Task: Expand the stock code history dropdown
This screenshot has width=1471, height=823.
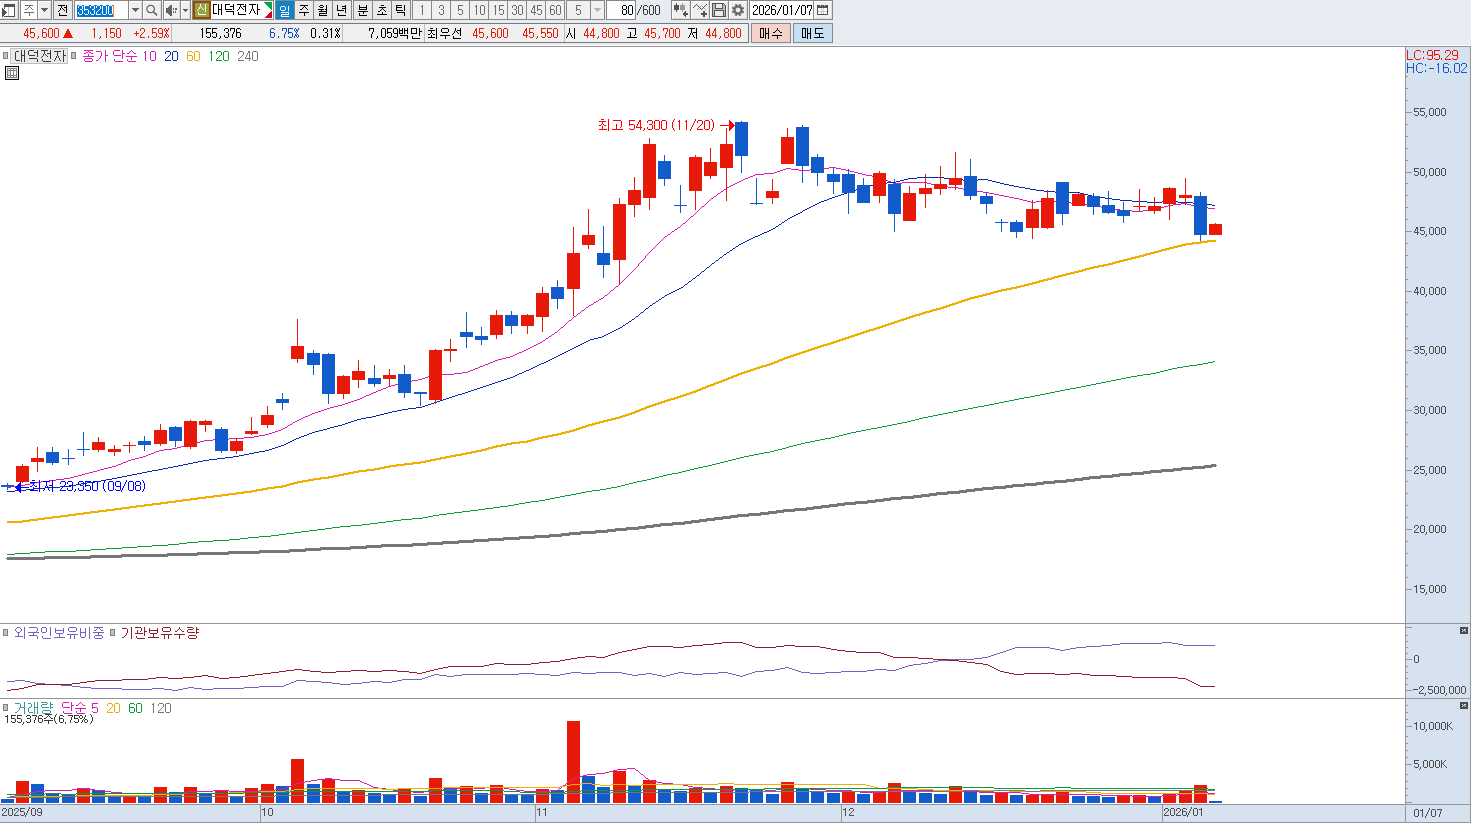Action: [135, 10]
